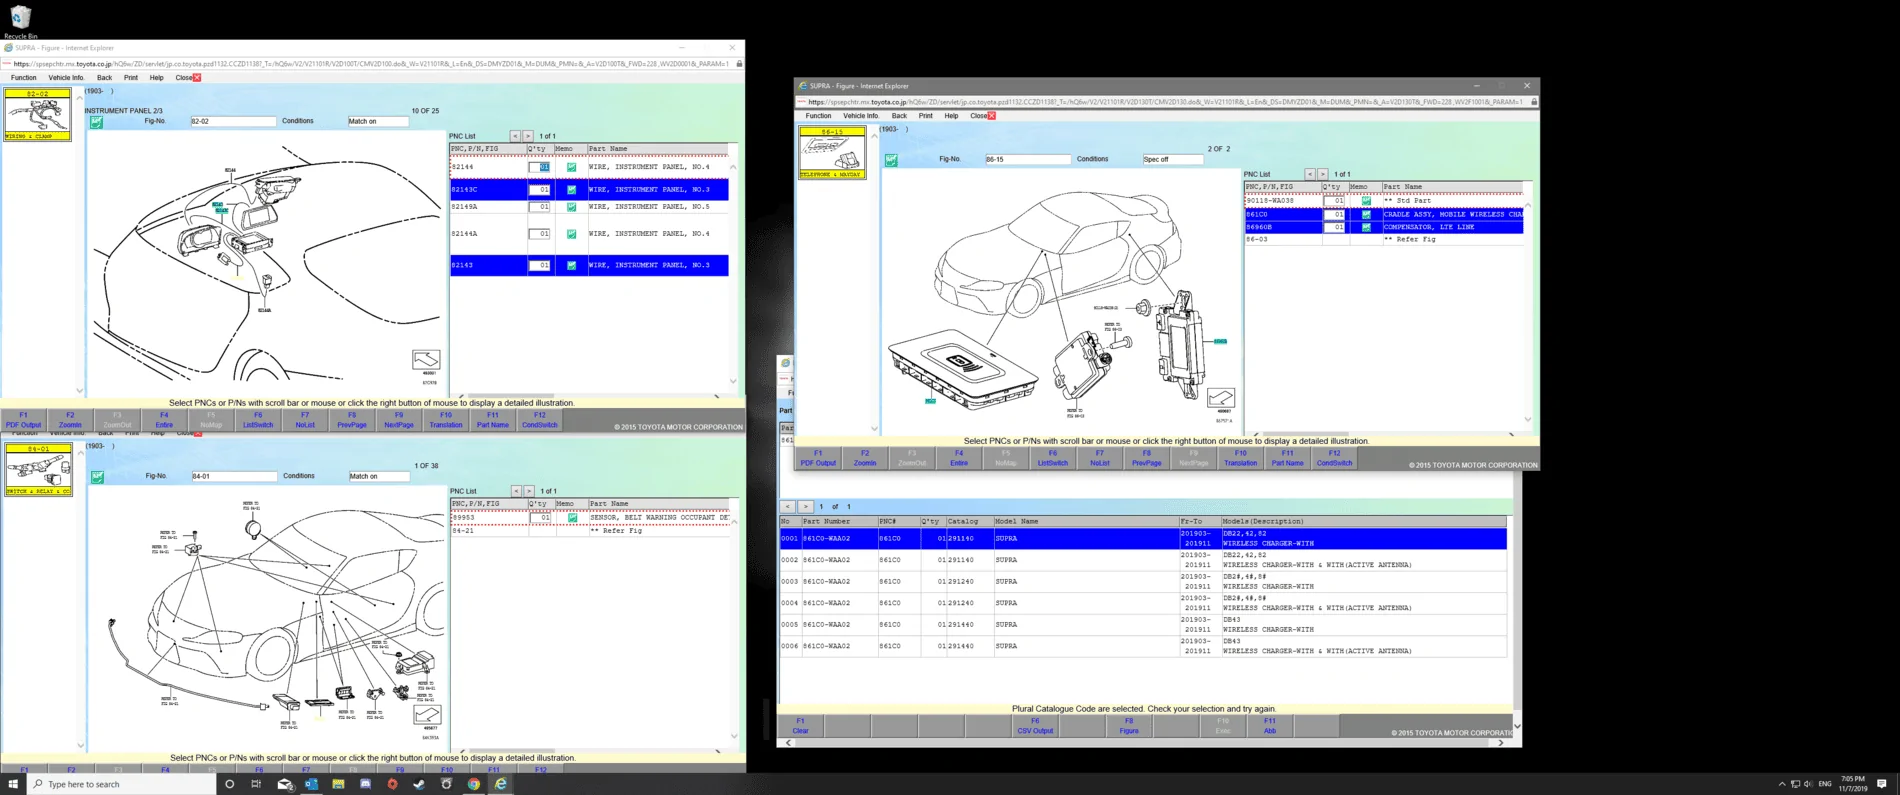Image resolution: width=1900 pixels, height=795 pixels.
Task: Click red X Close icon in 82-02 window
Action: click(x=197, y=78)
